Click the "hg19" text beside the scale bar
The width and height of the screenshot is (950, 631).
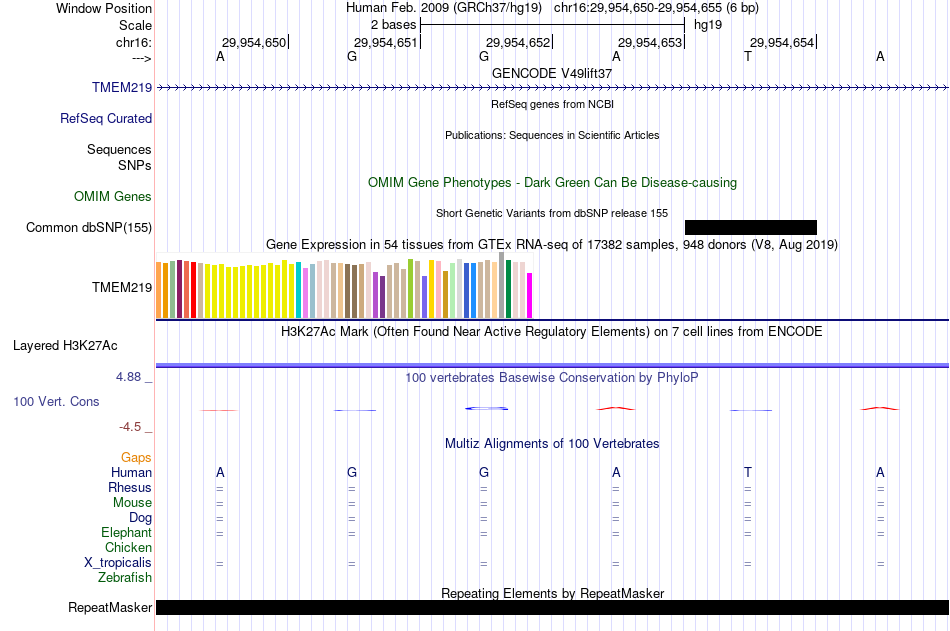pyautogui.click(x=708, y=25)
